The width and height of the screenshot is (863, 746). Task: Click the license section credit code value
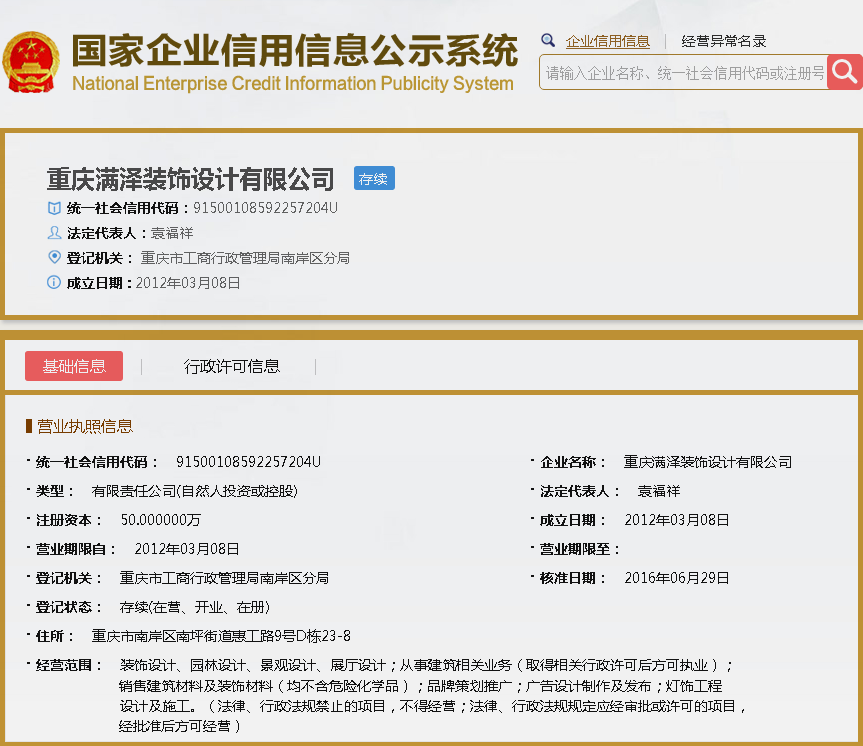point(248,462)
